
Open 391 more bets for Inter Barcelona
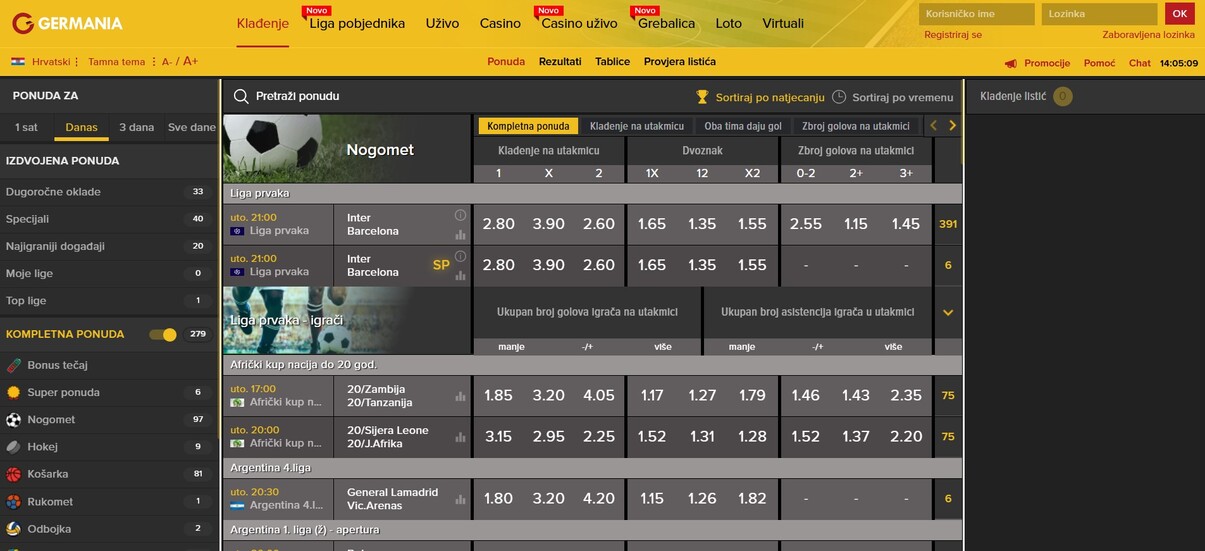pyautogui.click(x=948, y=224)
